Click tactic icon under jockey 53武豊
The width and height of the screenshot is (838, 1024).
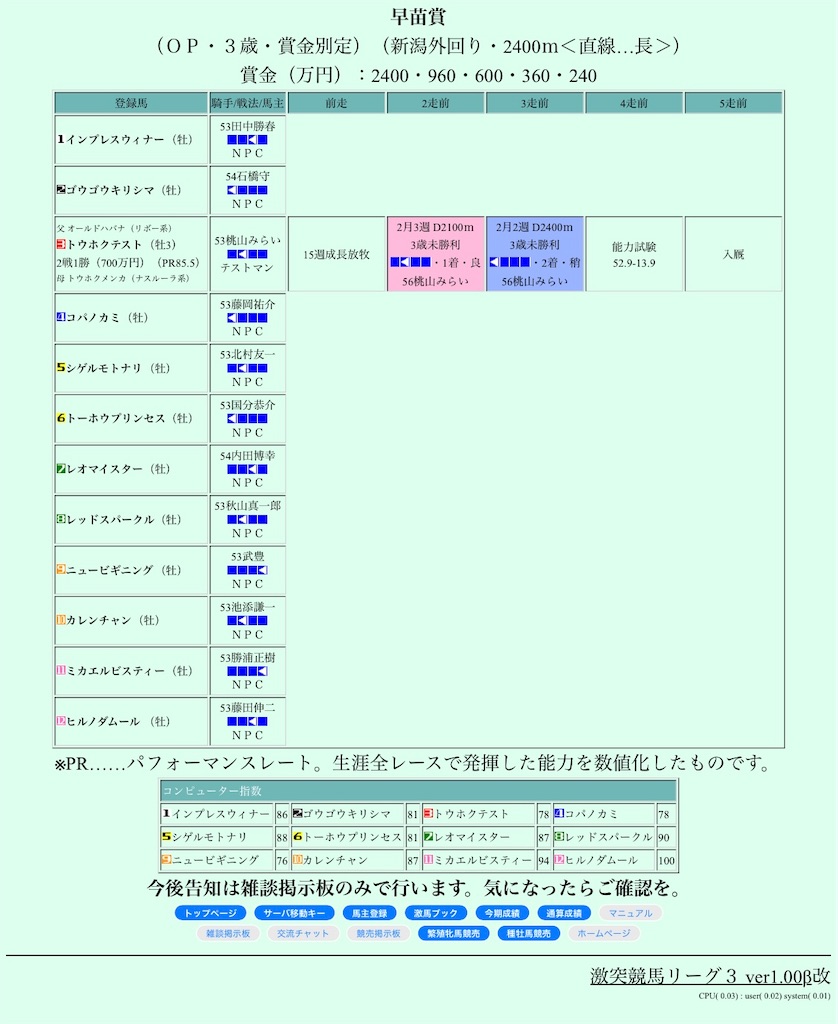click(248, 570)
